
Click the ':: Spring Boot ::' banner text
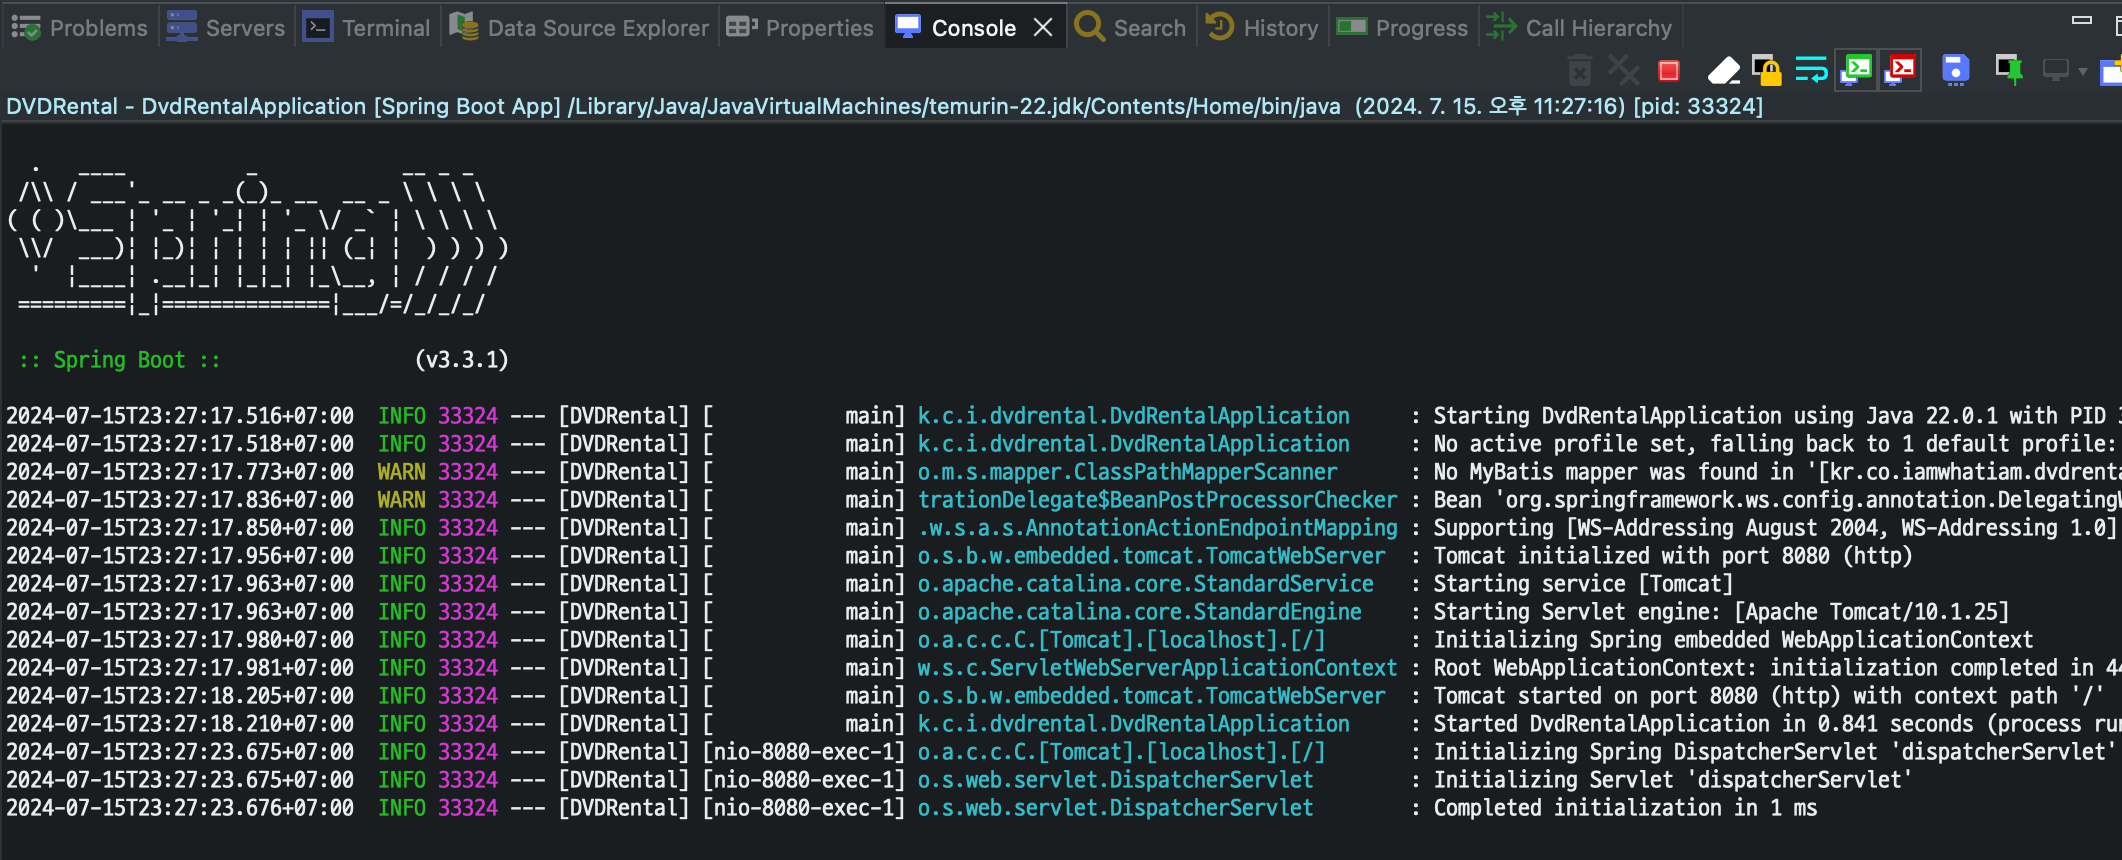coord(120,360)
